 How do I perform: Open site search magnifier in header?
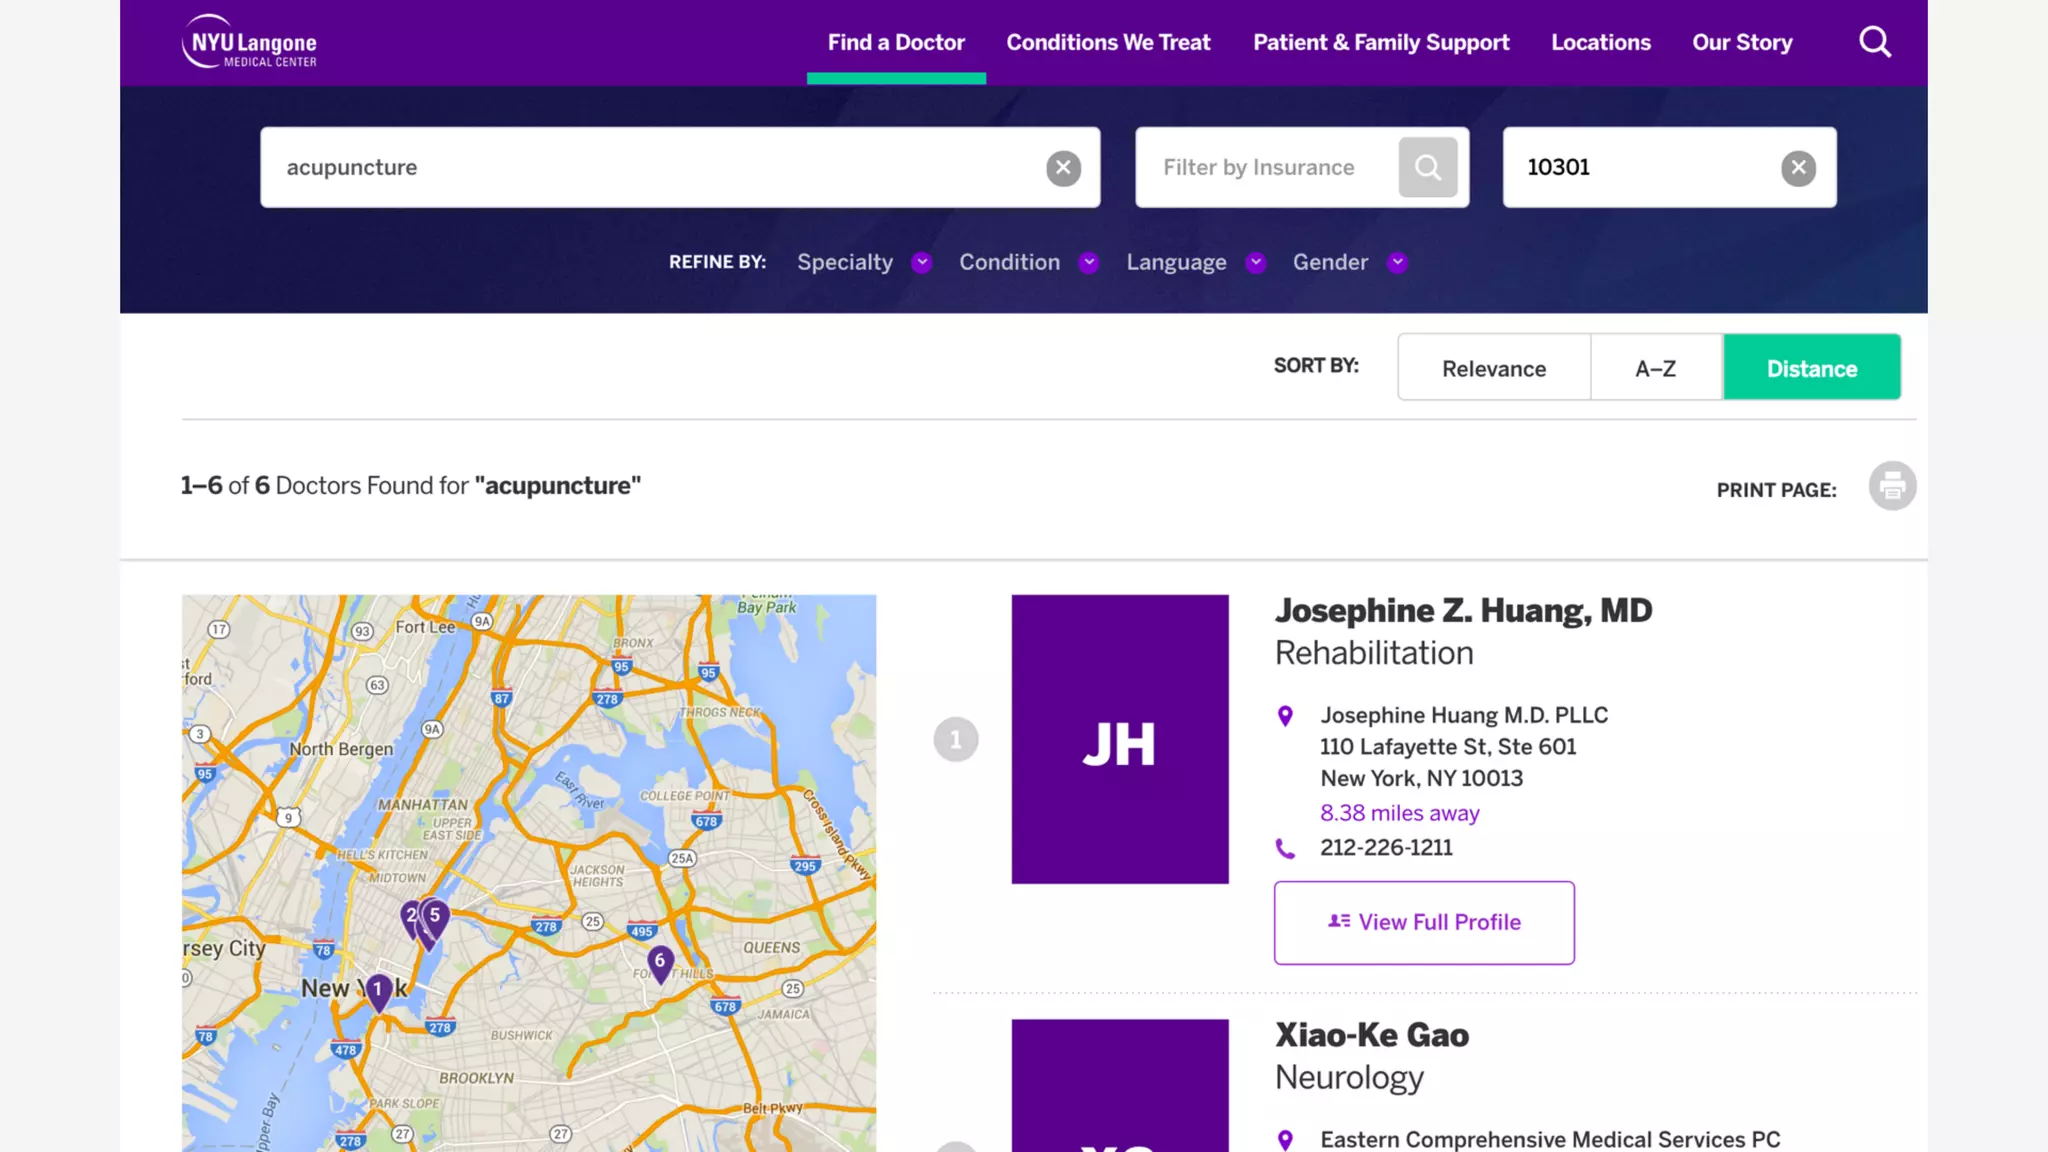pos(1874,42)
